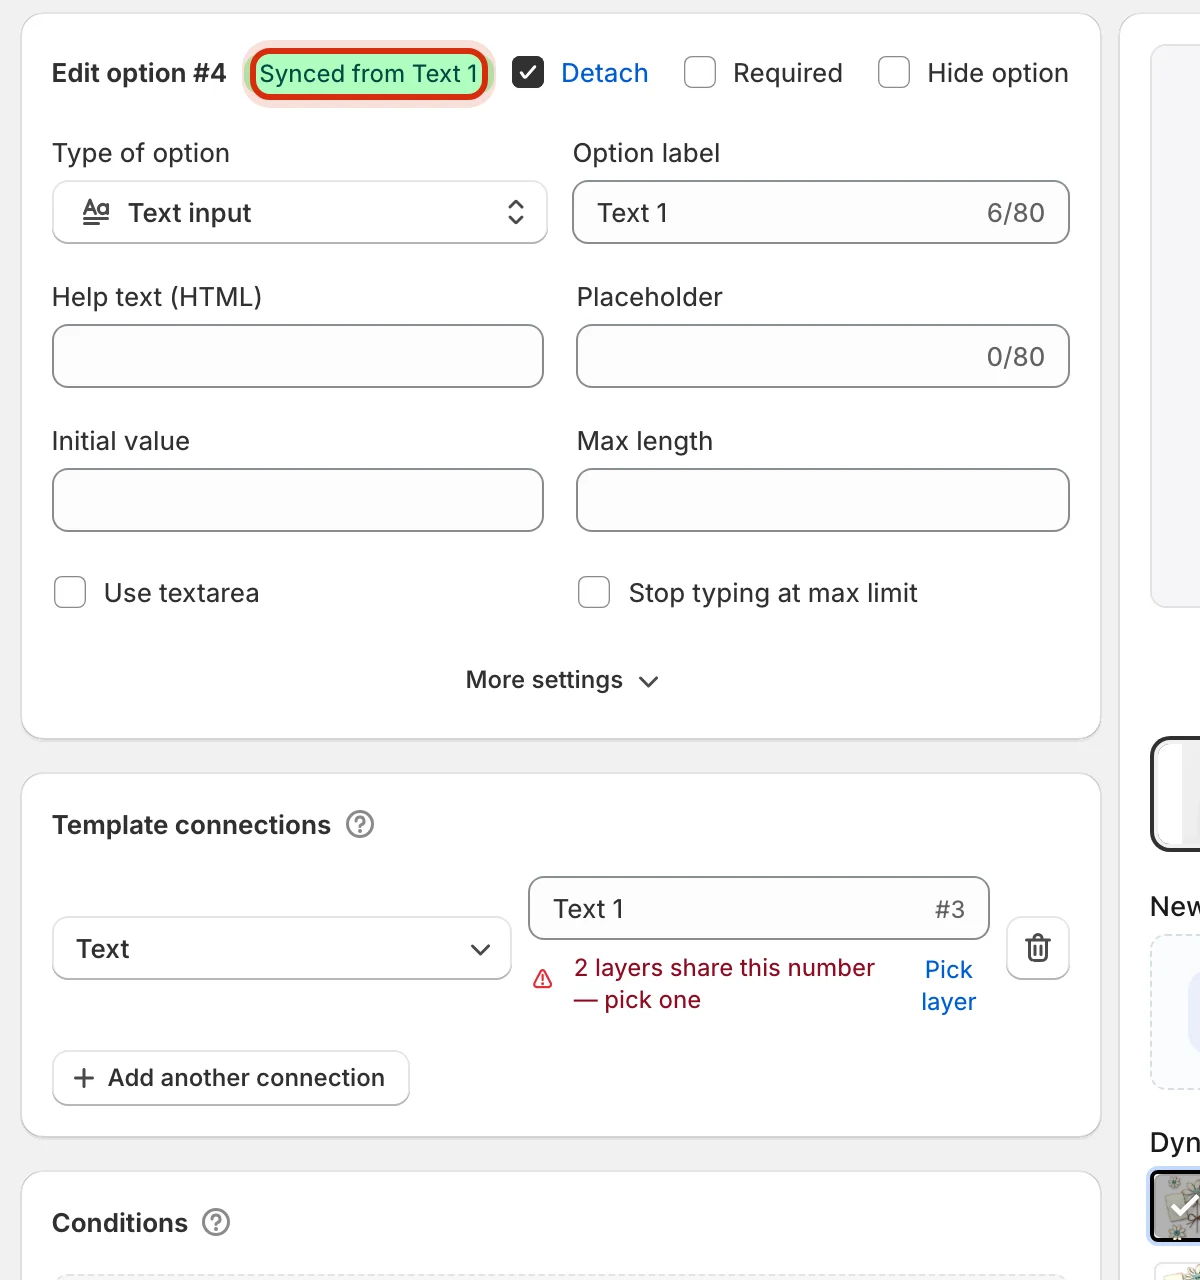
Task: Enable the Use textarea checkbox
Action: click(70, 592)
